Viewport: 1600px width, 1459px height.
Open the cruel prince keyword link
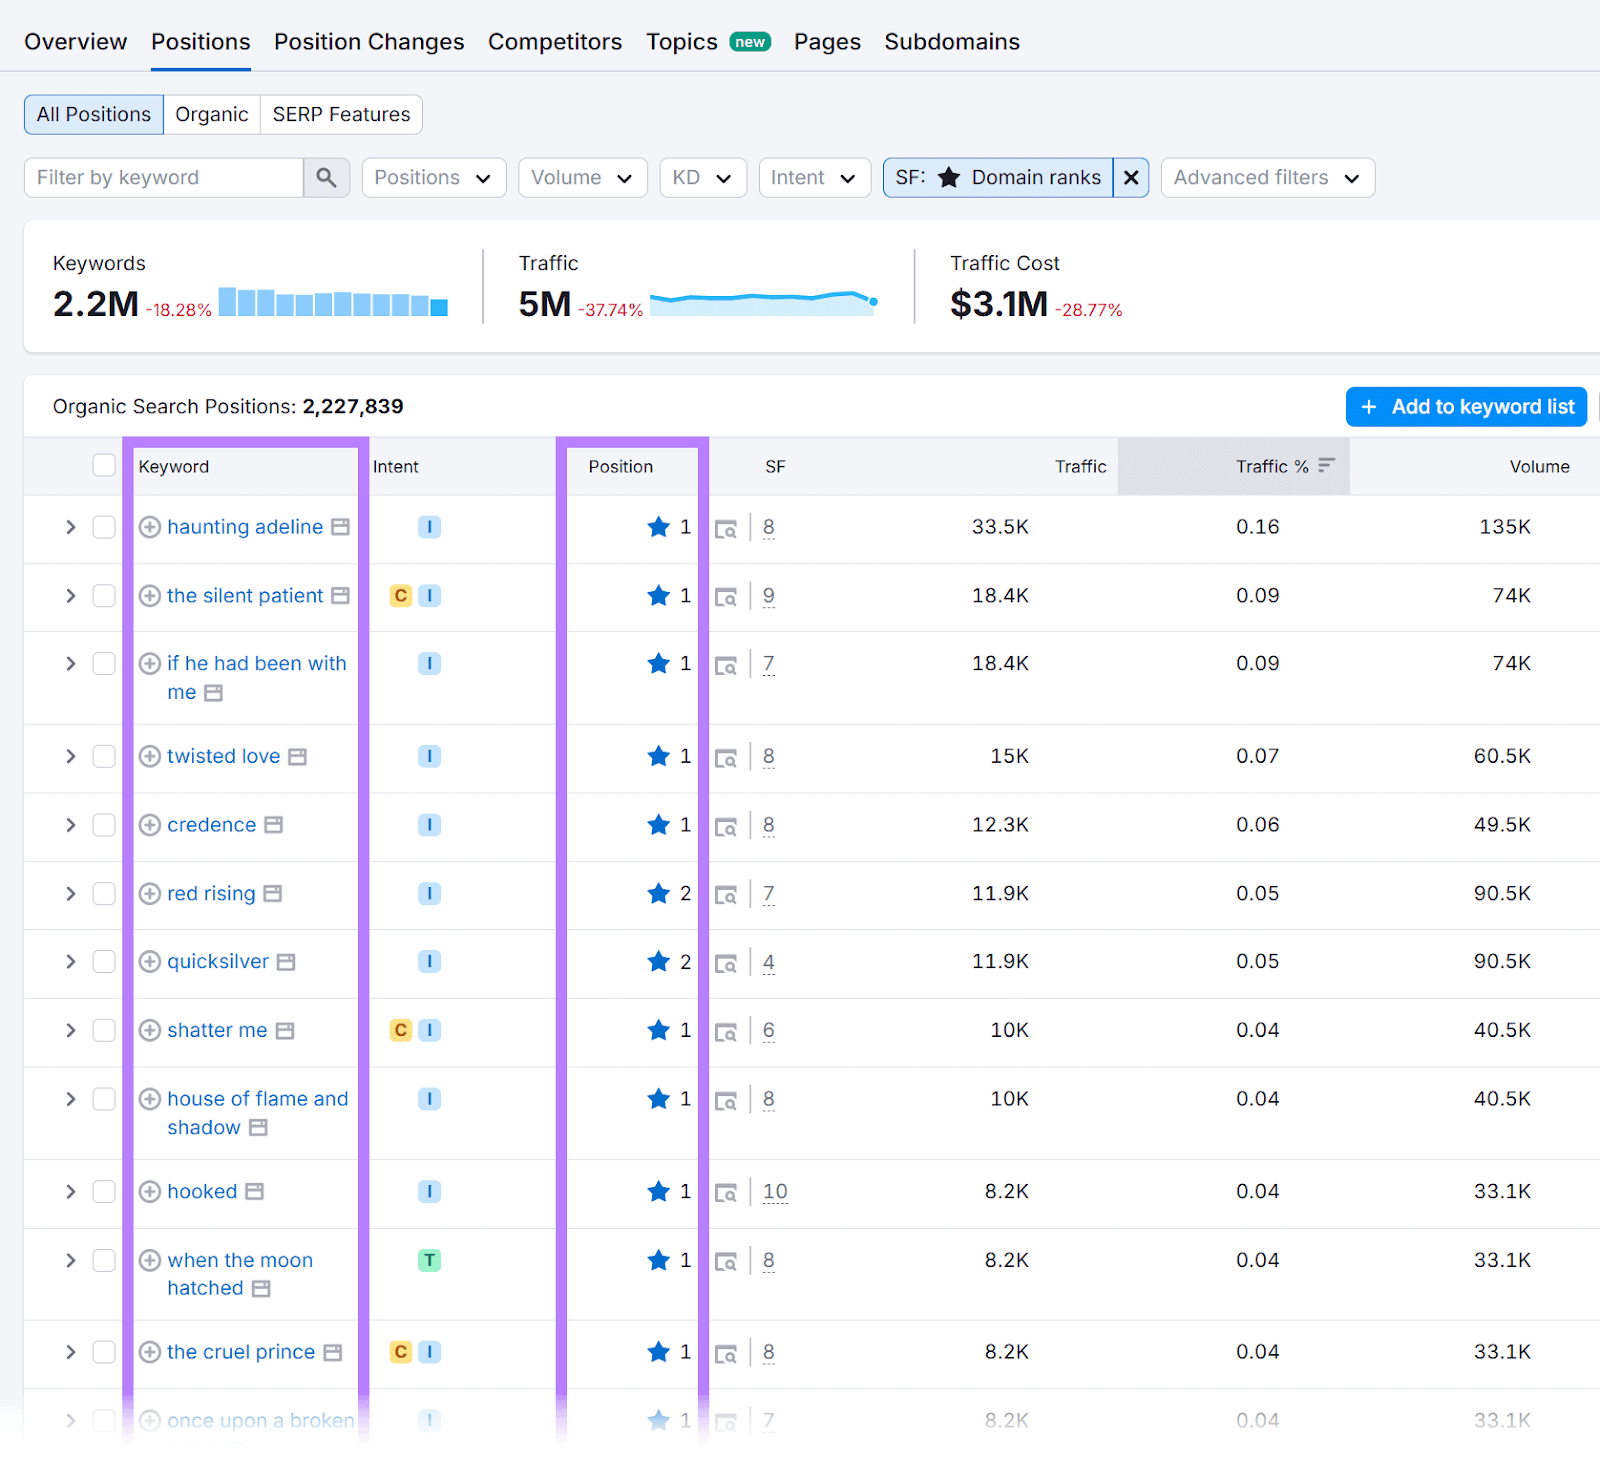pos(241,1352)
